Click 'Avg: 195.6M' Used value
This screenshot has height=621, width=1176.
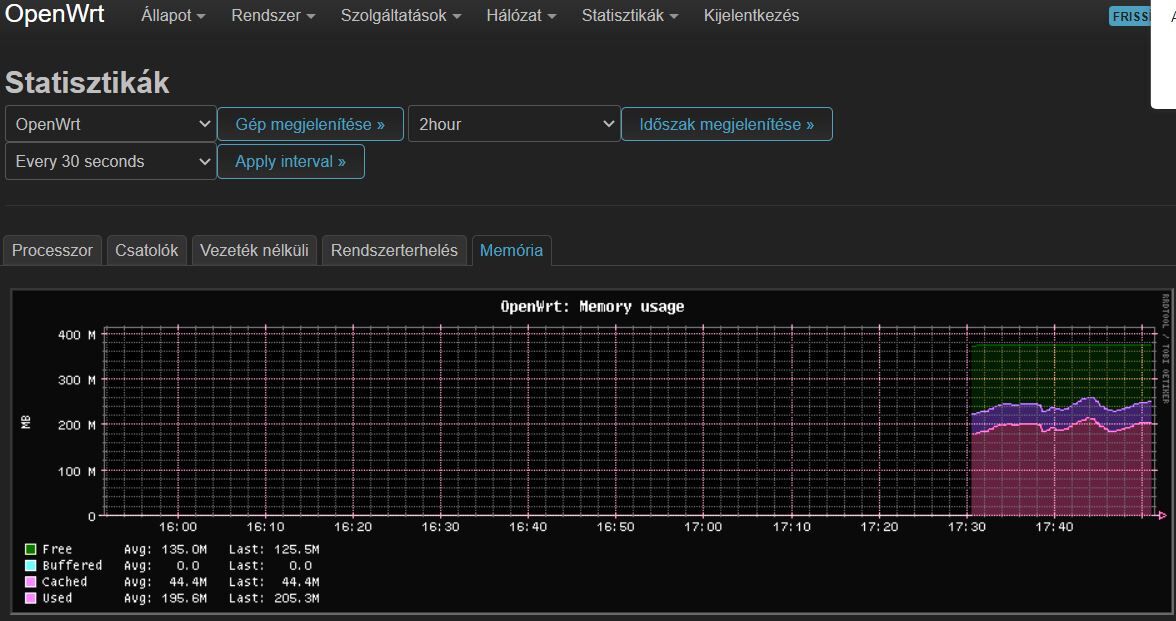pyautogui.click(x=165, y=598)
